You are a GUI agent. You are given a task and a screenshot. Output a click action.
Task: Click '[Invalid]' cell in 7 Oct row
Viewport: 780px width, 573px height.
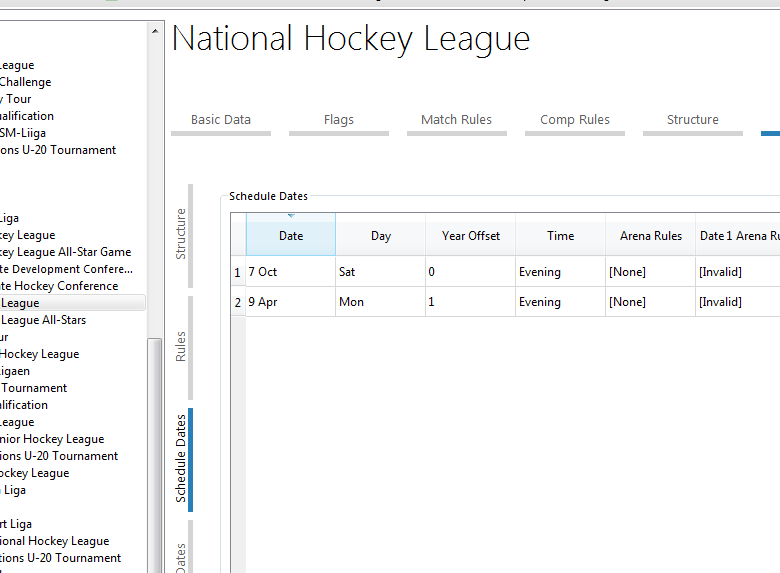pyautogui.click(x=738, y=272)
